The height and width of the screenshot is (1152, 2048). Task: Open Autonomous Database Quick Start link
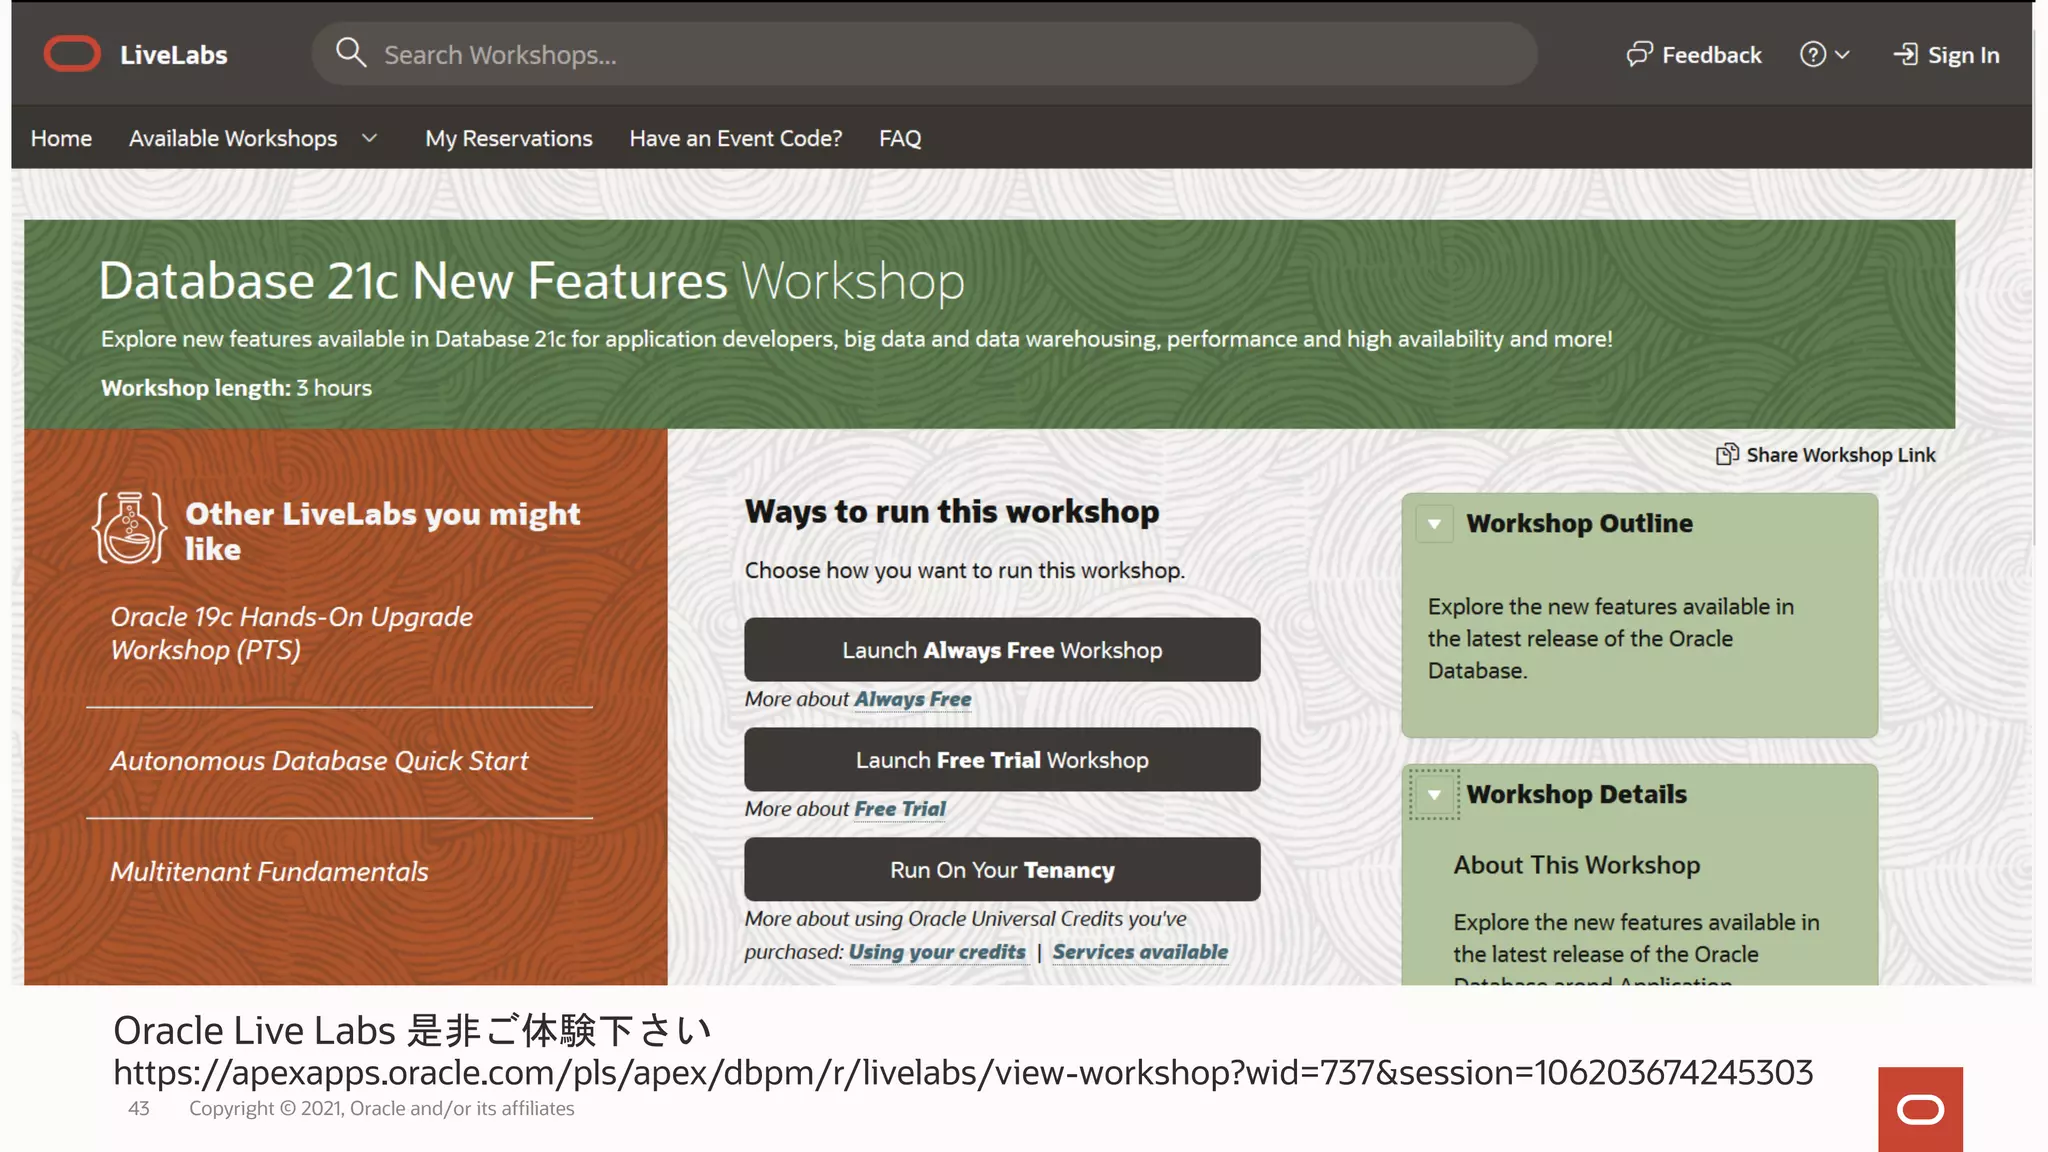point(319,761)
